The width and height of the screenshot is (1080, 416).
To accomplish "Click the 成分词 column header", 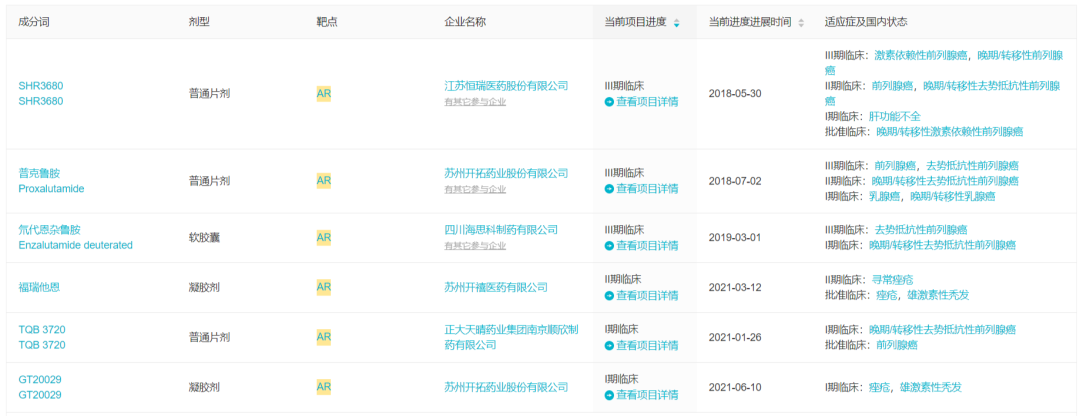I will point(36,22).
